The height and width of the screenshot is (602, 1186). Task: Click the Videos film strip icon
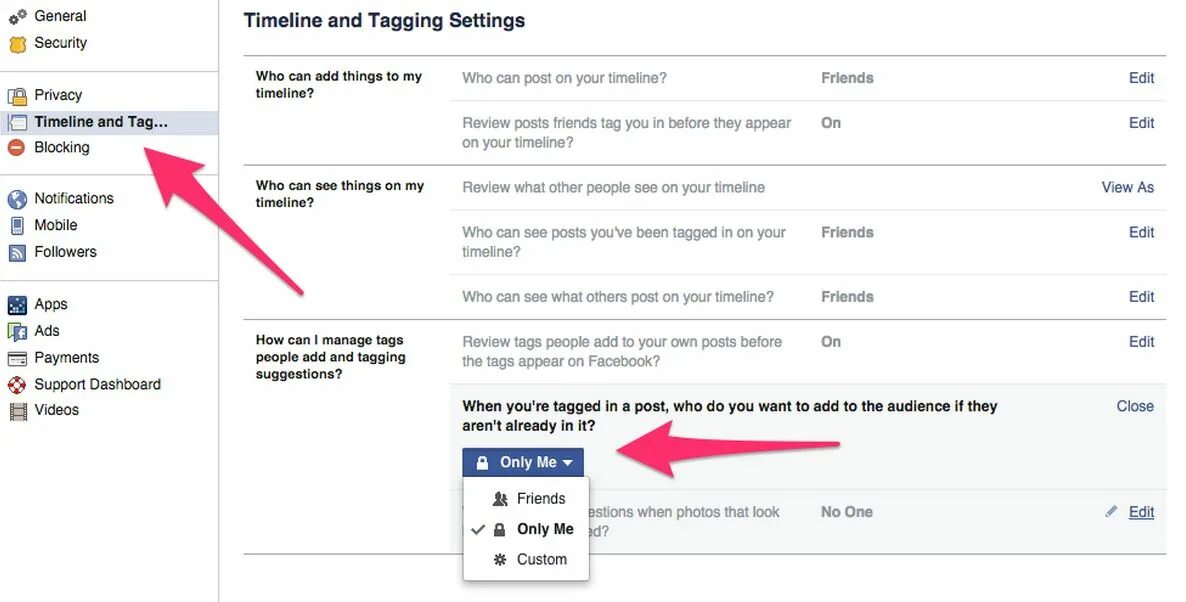point(17,411)
